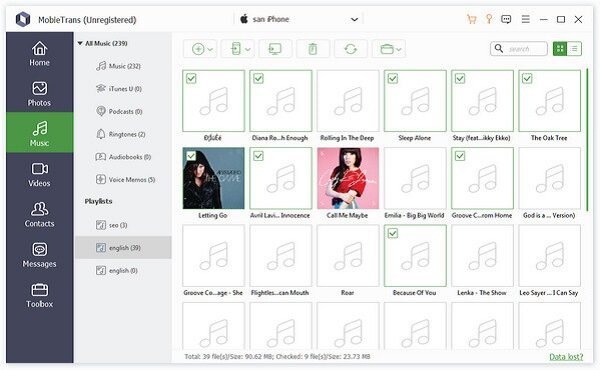Click the export to PC icon

pos(275,49)
